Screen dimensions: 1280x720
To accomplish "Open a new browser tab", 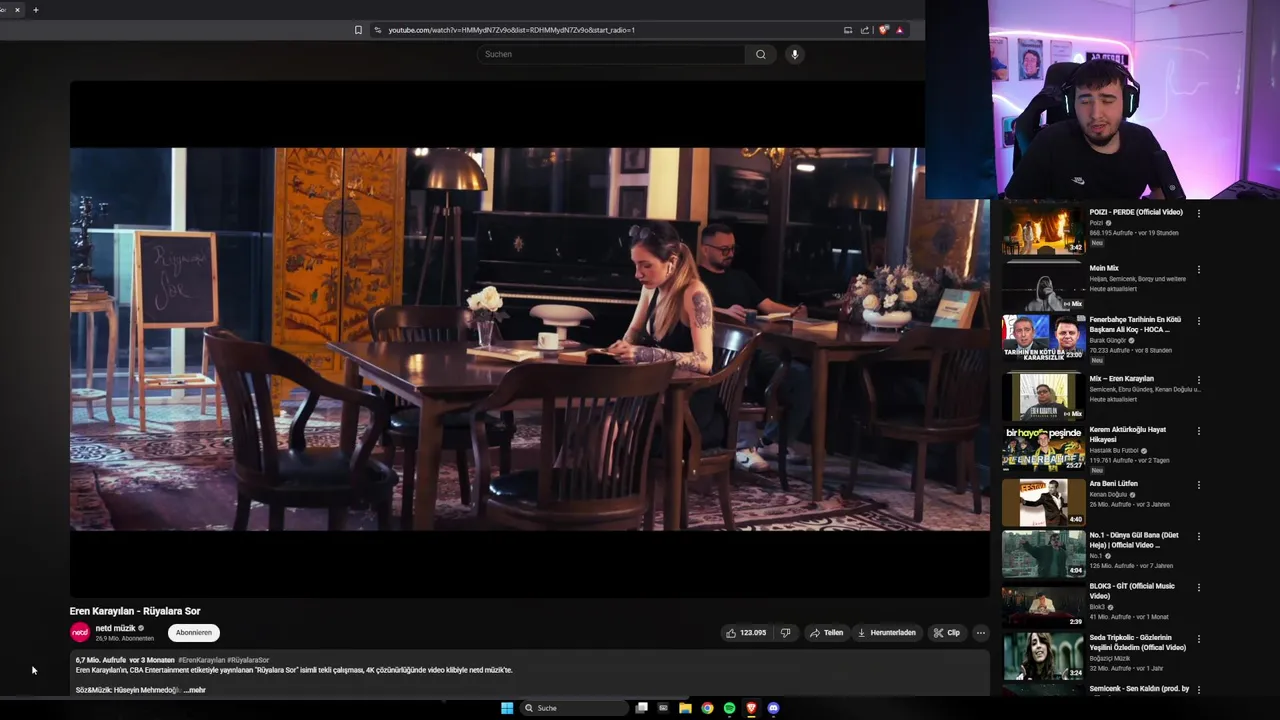I will coord(36,10).
